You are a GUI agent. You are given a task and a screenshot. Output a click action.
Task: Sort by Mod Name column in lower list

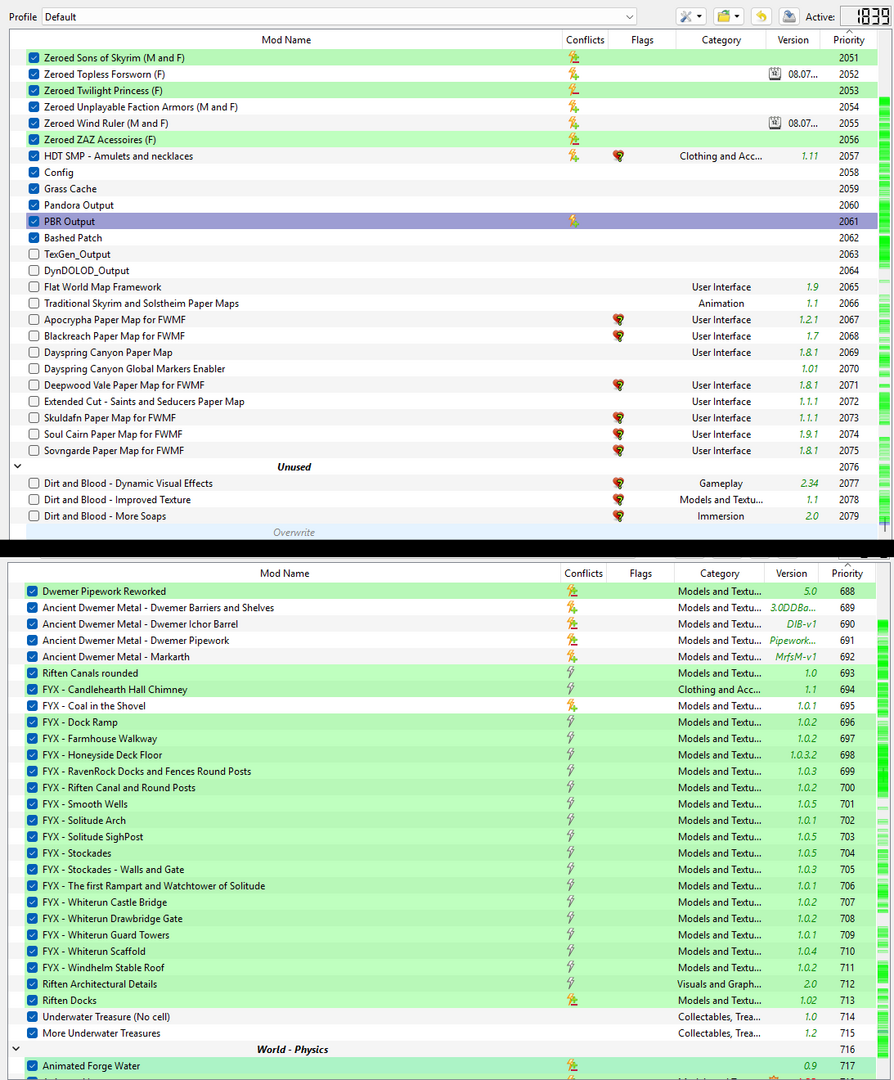click(284, 573)
